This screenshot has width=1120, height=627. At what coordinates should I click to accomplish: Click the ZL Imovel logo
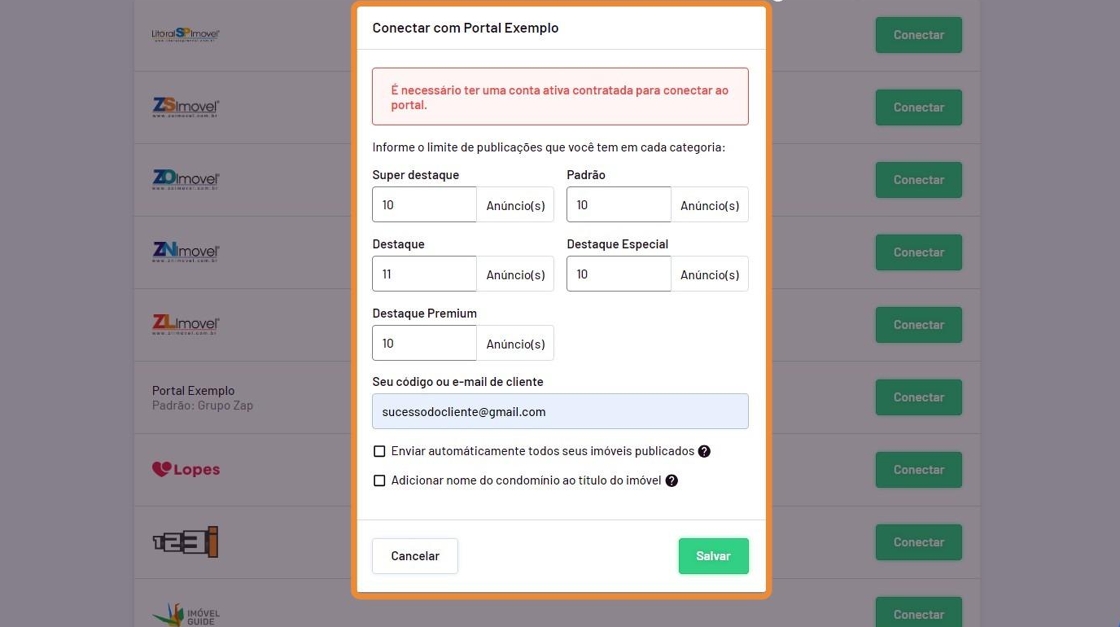coord(186,324)
